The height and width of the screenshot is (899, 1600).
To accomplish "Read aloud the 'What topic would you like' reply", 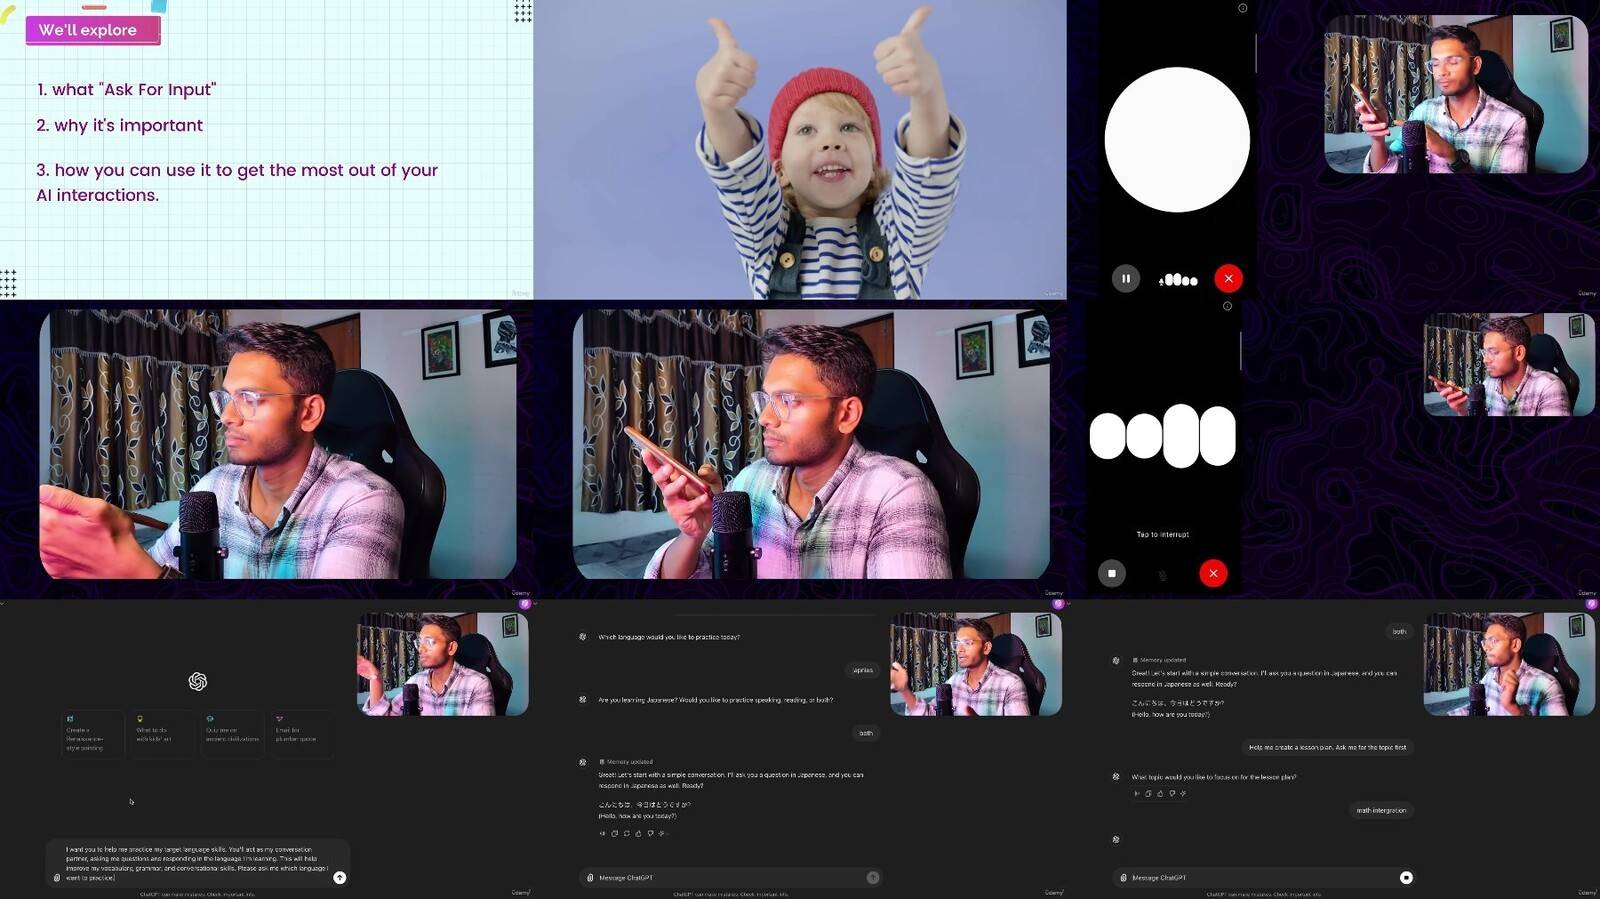I will point(1136,794).
